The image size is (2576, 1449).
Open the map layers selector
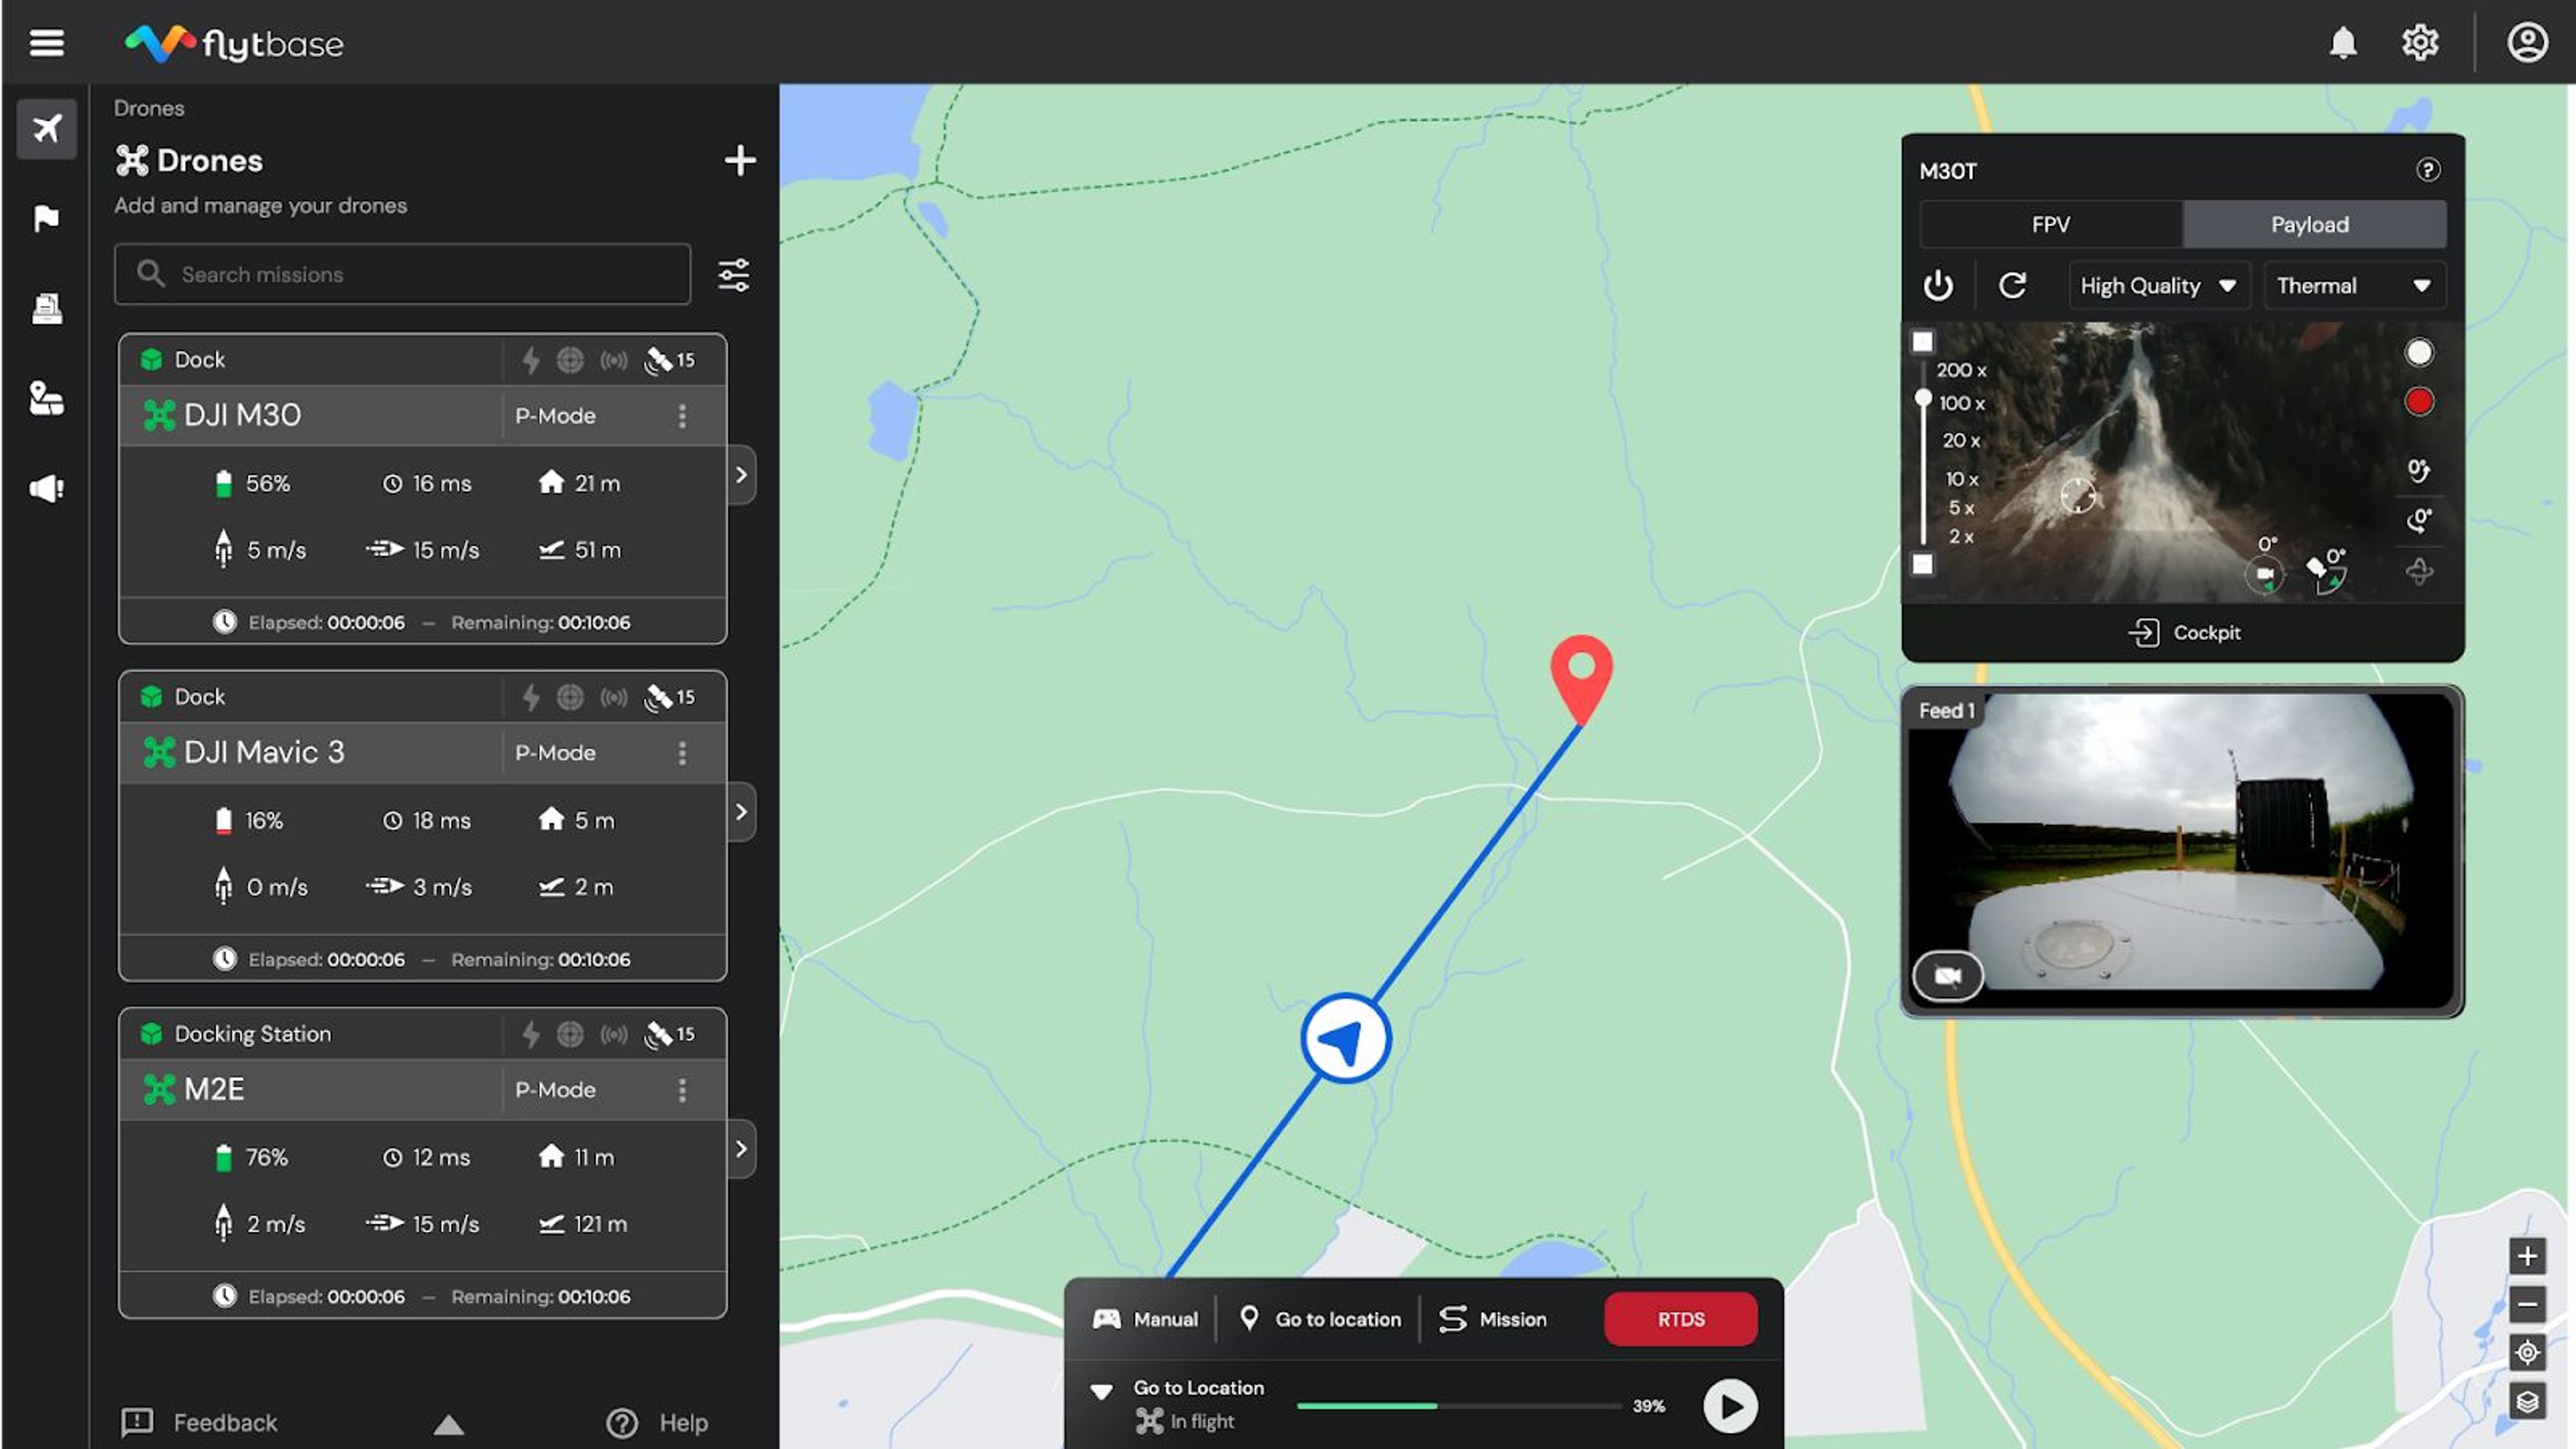coord(2527,1401)
